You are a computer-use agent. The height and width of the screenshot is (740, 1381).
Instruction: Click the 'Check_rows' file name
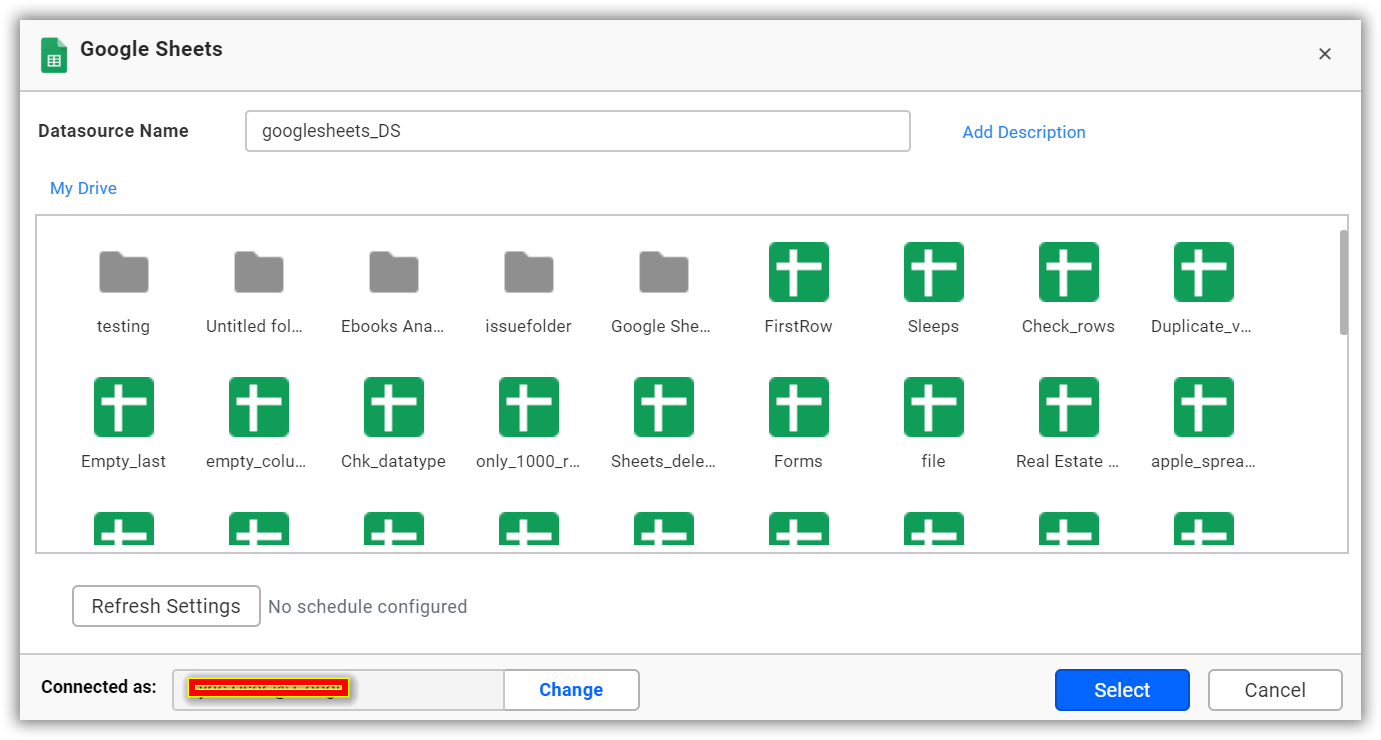[1069, 326]
